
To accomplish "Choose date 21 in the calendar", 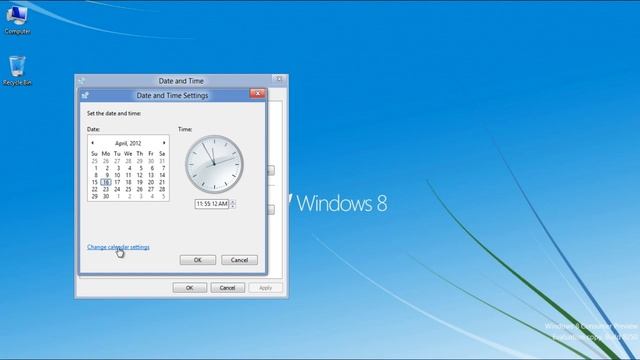I will tap(162, 182).
